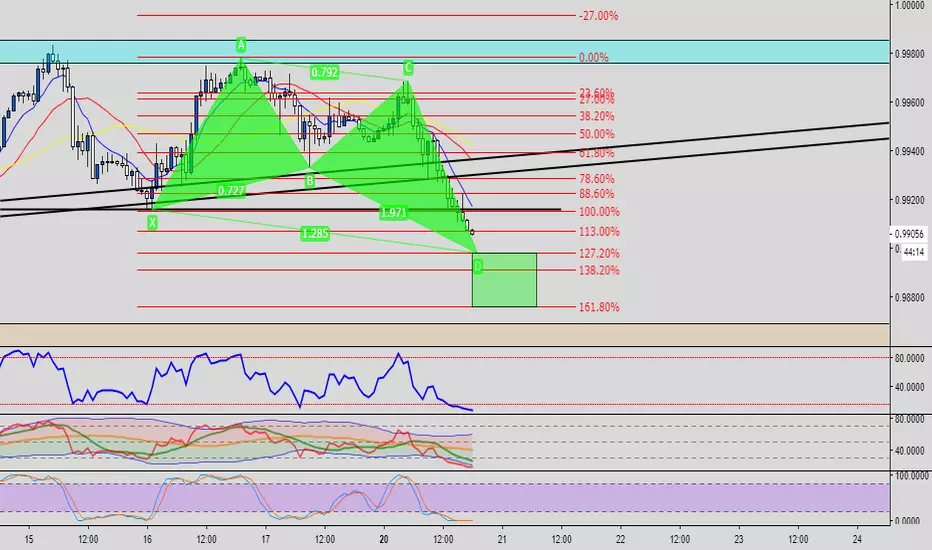Click the 138.20% extension label
The height and width of the screenshot is (550, 932).
click(x=599, y=271)
